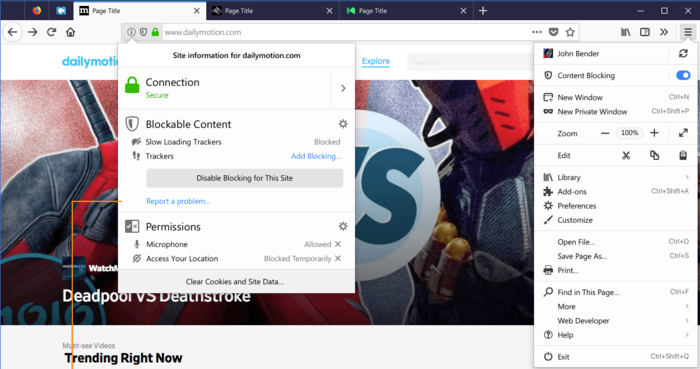Go to the home page icon
The width and height of the screenshot is (700, 369).
tap(71, 32)
